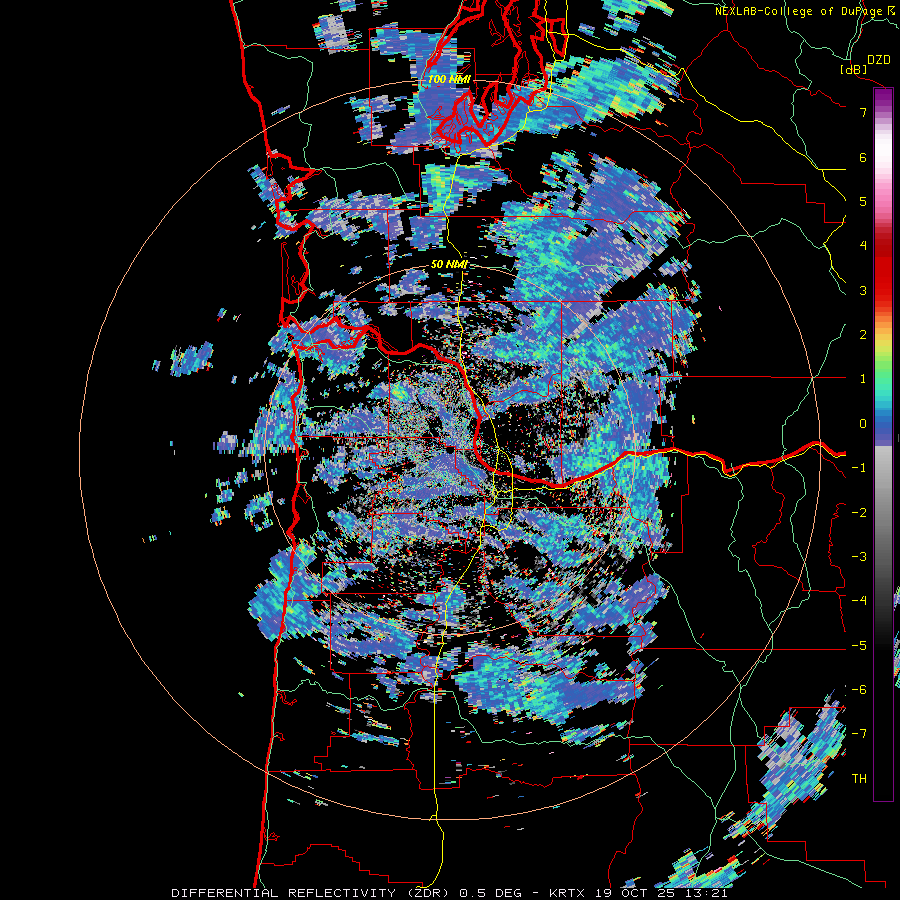Click the (ZDR) abbreviation in caption
The width and height of the screenshot is (900, 900).
(428, 893)
